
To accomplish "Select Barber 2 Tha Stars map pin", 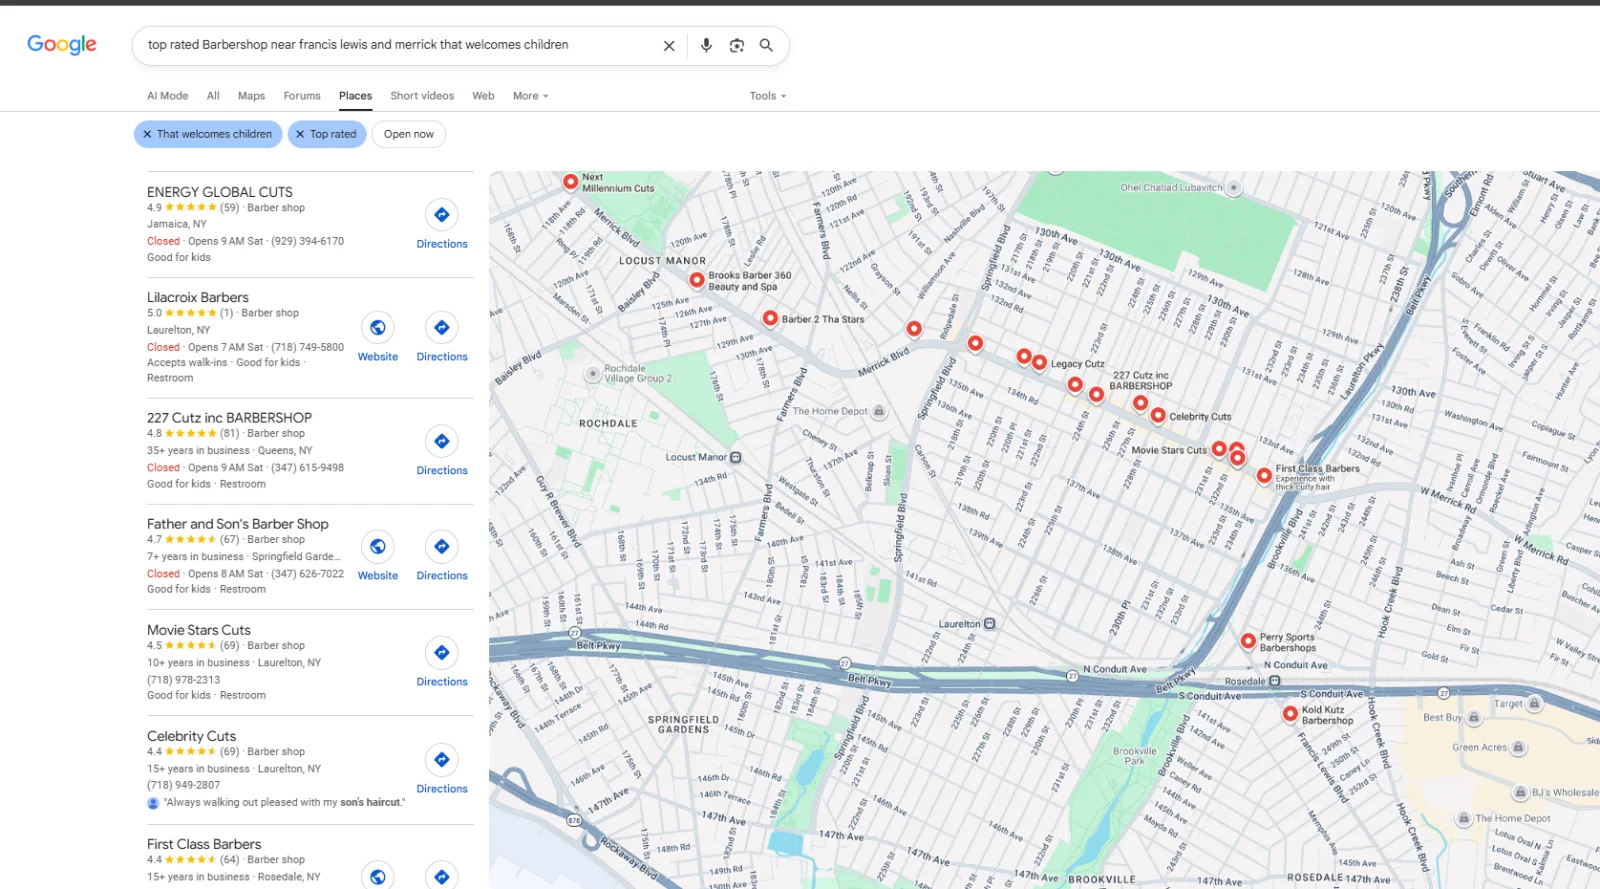I will (x=770, y=319).
